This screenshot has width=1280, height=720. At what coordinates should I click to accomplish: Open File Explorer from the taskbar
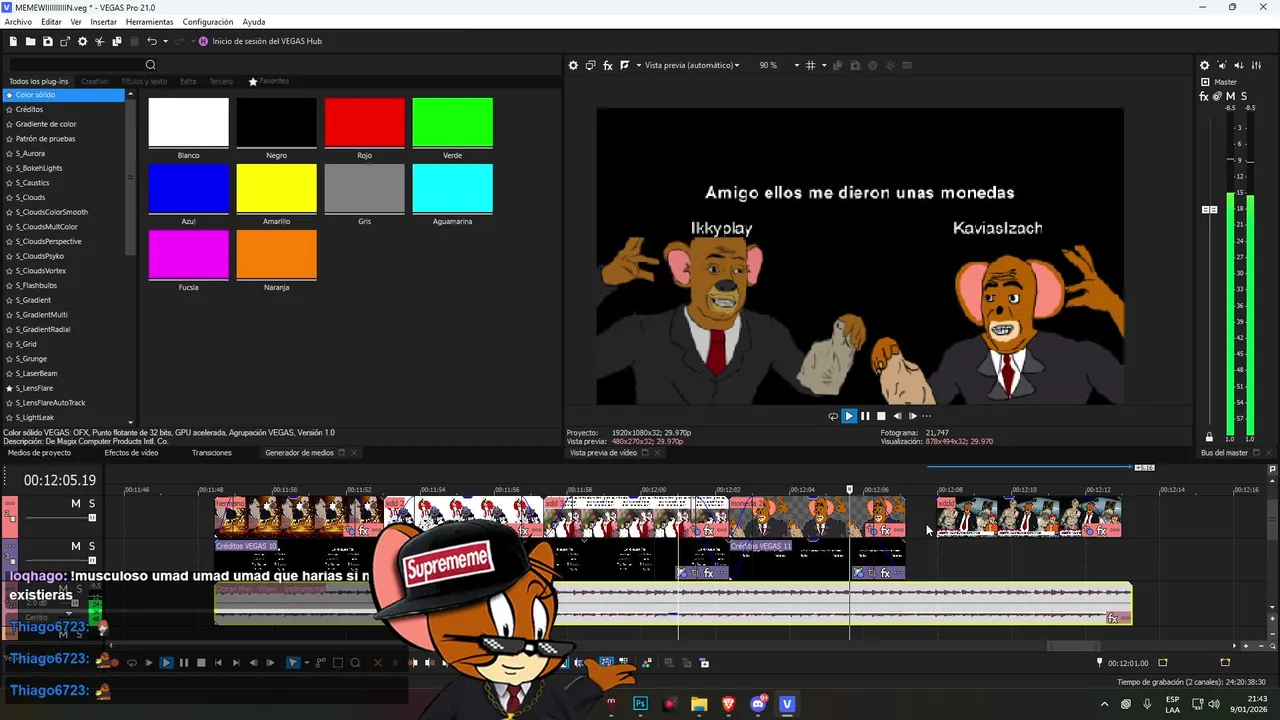coord(699,704)
